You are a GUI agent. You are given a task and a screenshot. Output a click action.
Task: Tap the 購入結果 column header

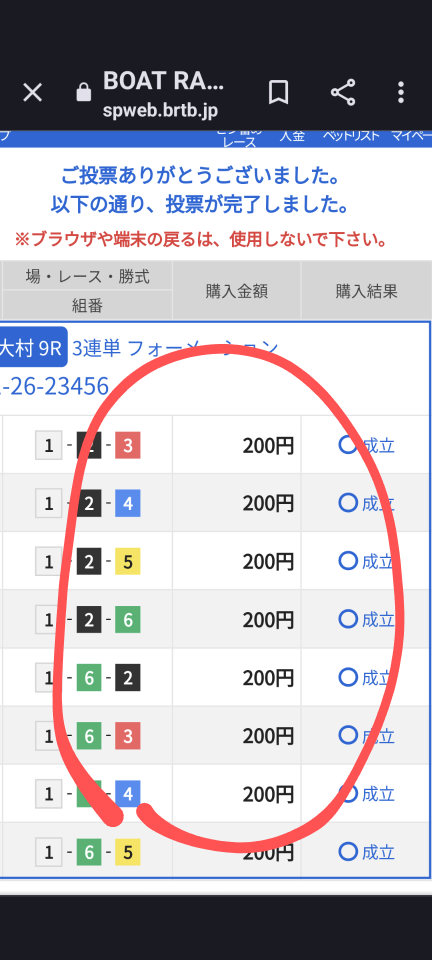pyautogui.click(x=367, y=291)
